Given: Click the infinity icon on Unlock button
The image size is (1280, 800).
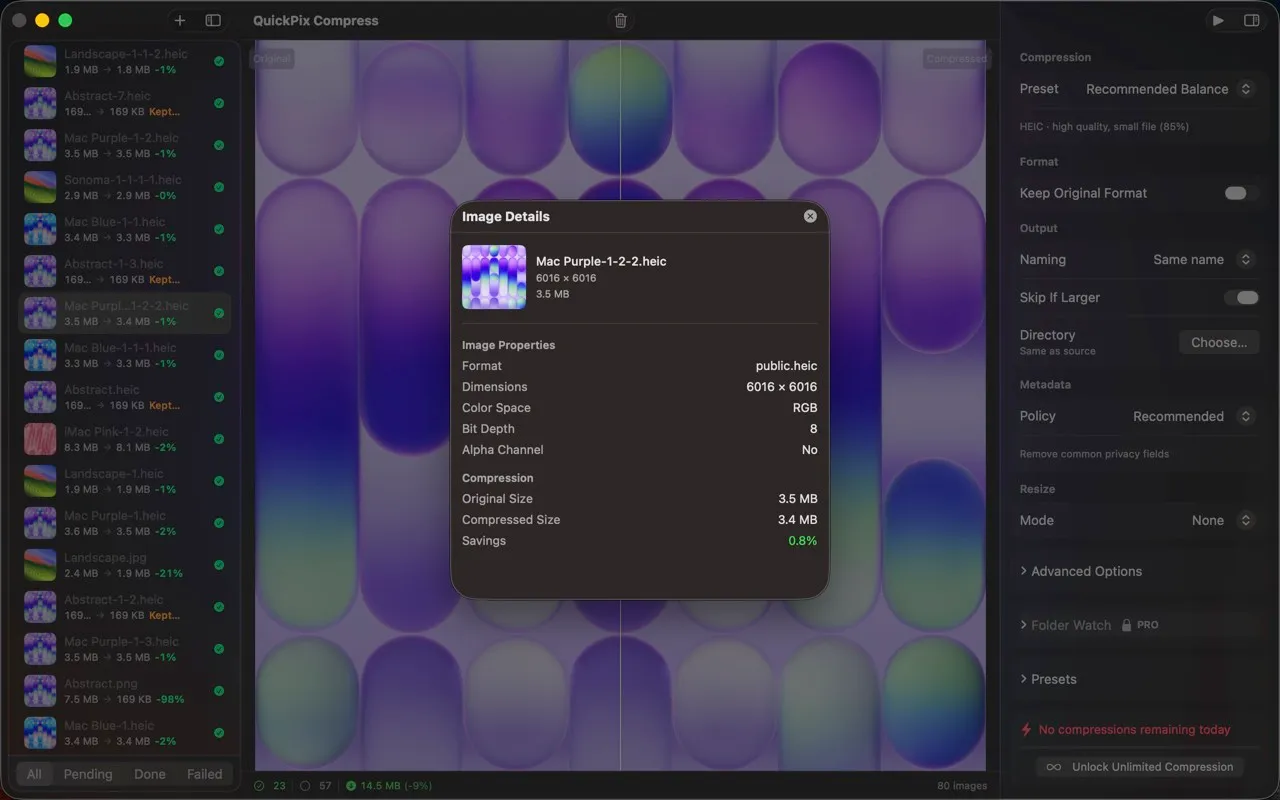Looking at the screenshot, I should coord(1053,767).
